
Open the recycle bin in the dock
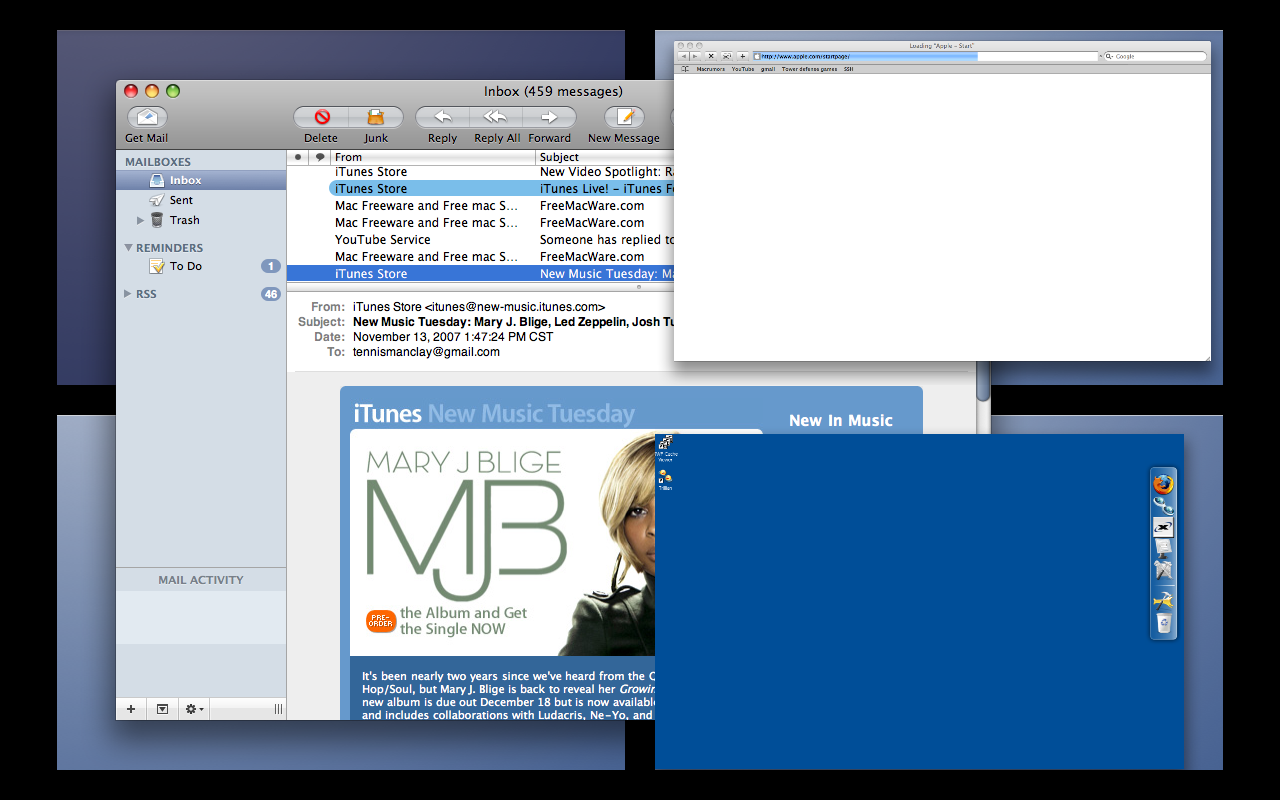pyautogui.click(x=1163, y=623)
